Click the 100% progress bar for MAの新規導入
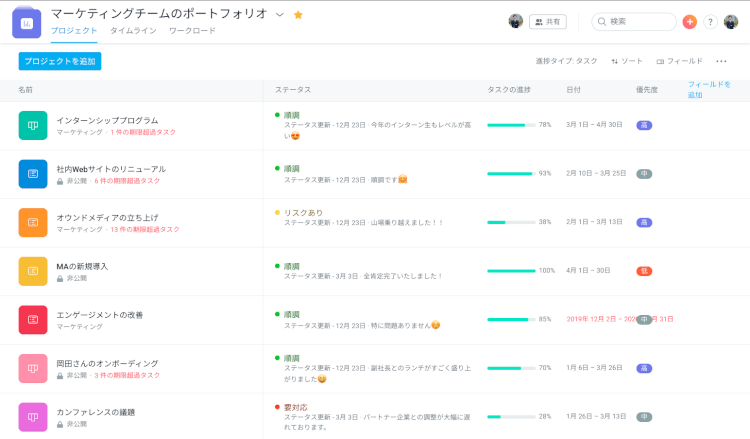 click(511, 271)
